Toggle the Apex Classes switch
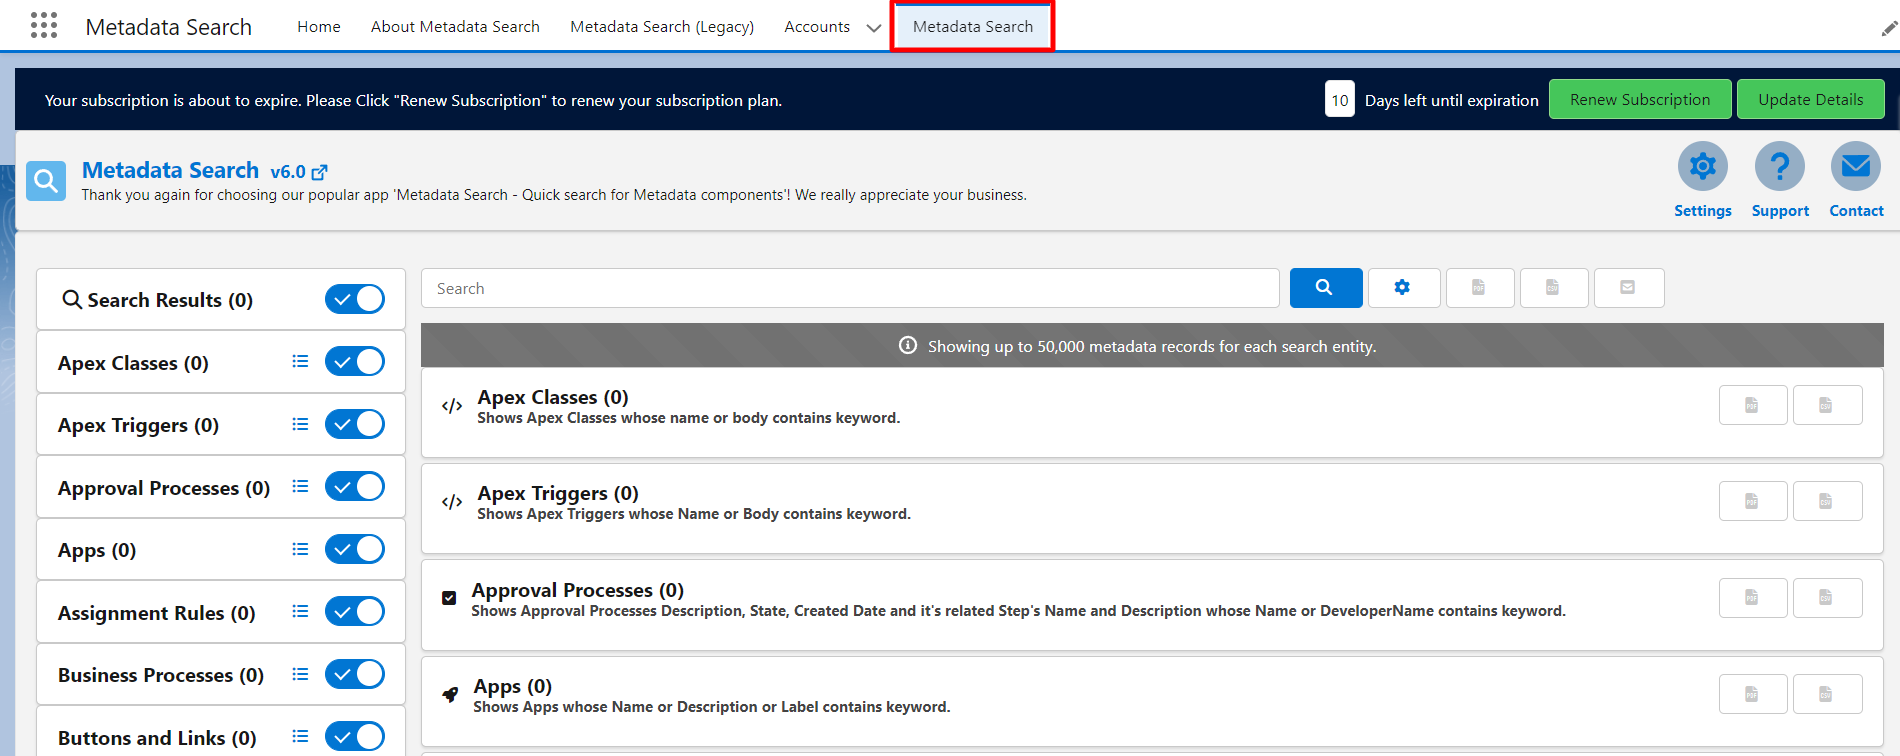This screenshot has height=756, width=1900. 355,361
